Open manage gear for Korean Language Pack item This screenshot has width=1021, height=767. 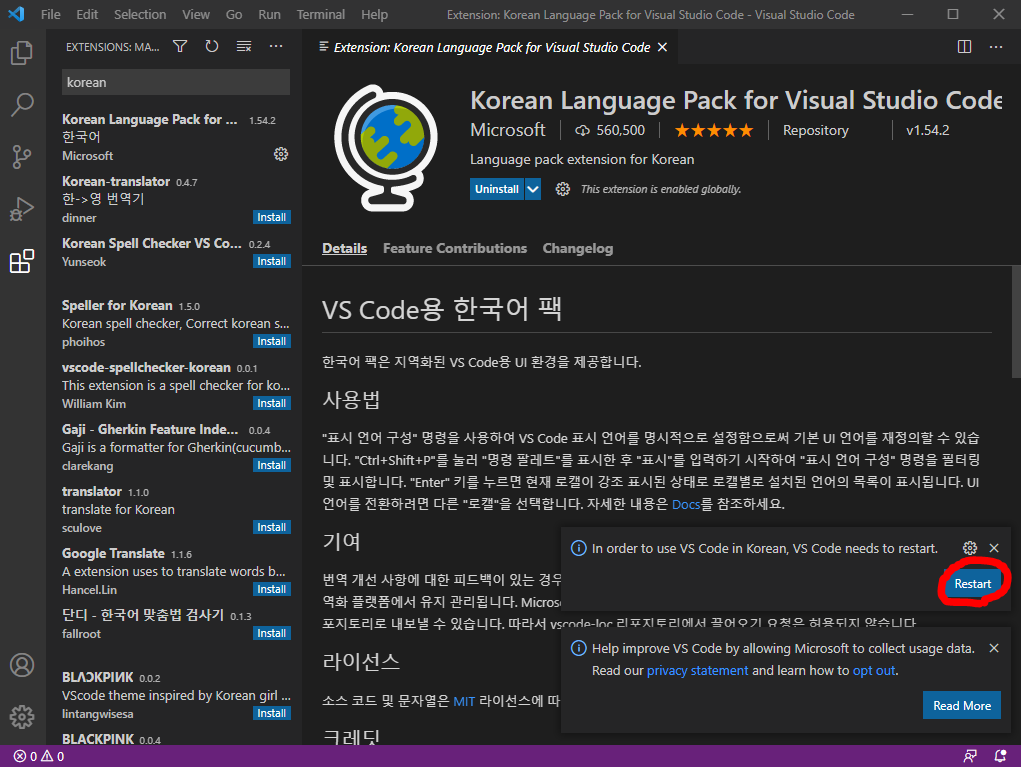coord(281,154)
